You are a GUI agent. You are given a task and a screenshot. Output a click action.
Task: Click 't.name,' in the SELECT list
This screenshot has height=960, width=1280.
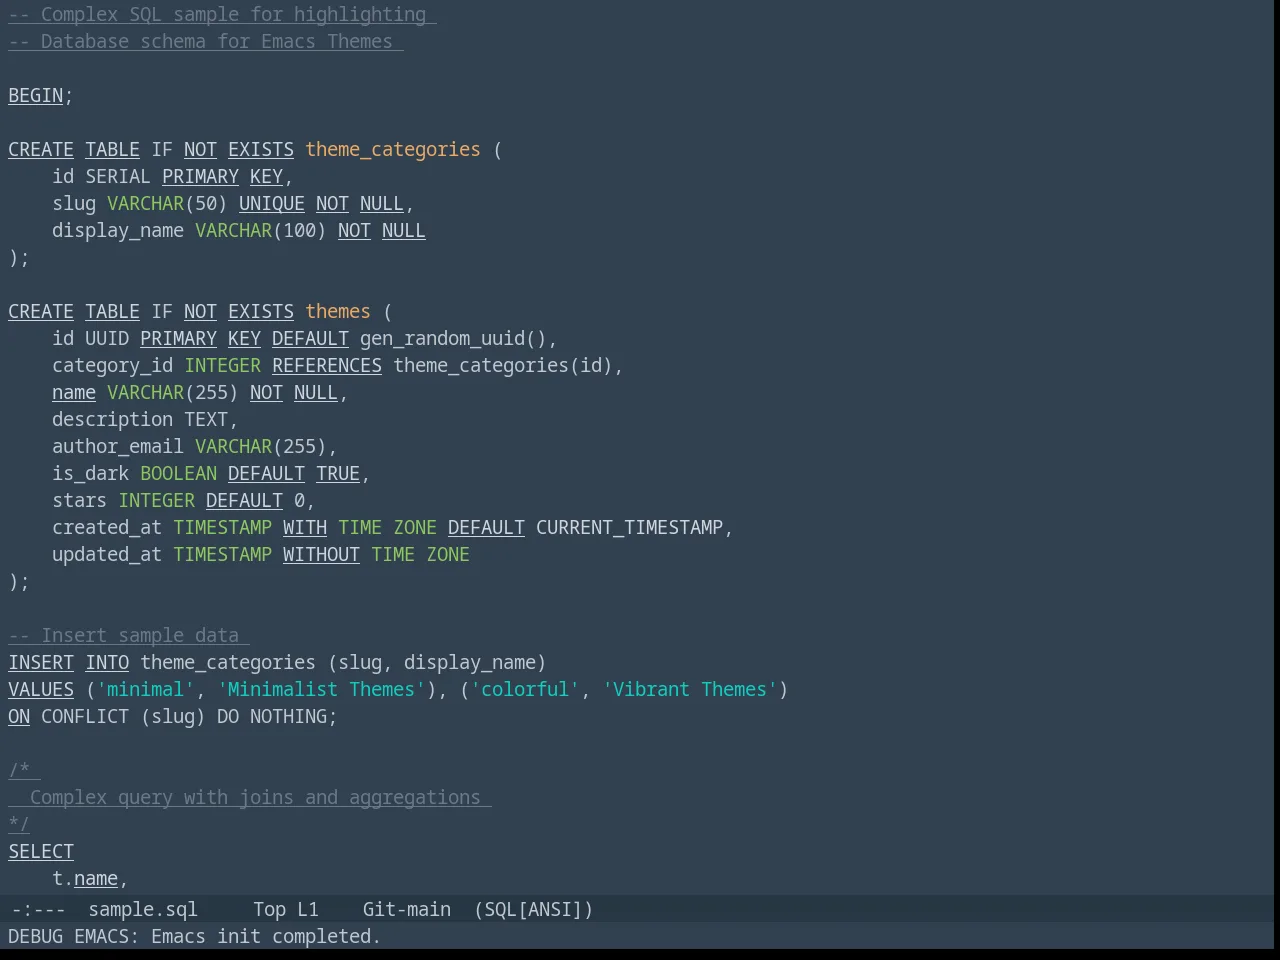tap(91, 879)
